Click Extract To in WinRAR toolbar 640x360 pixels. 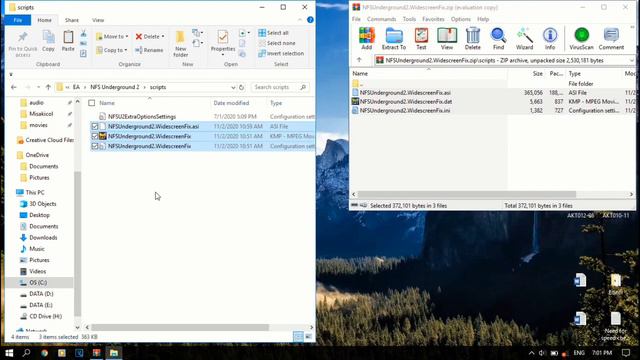[x=394, y=38]
